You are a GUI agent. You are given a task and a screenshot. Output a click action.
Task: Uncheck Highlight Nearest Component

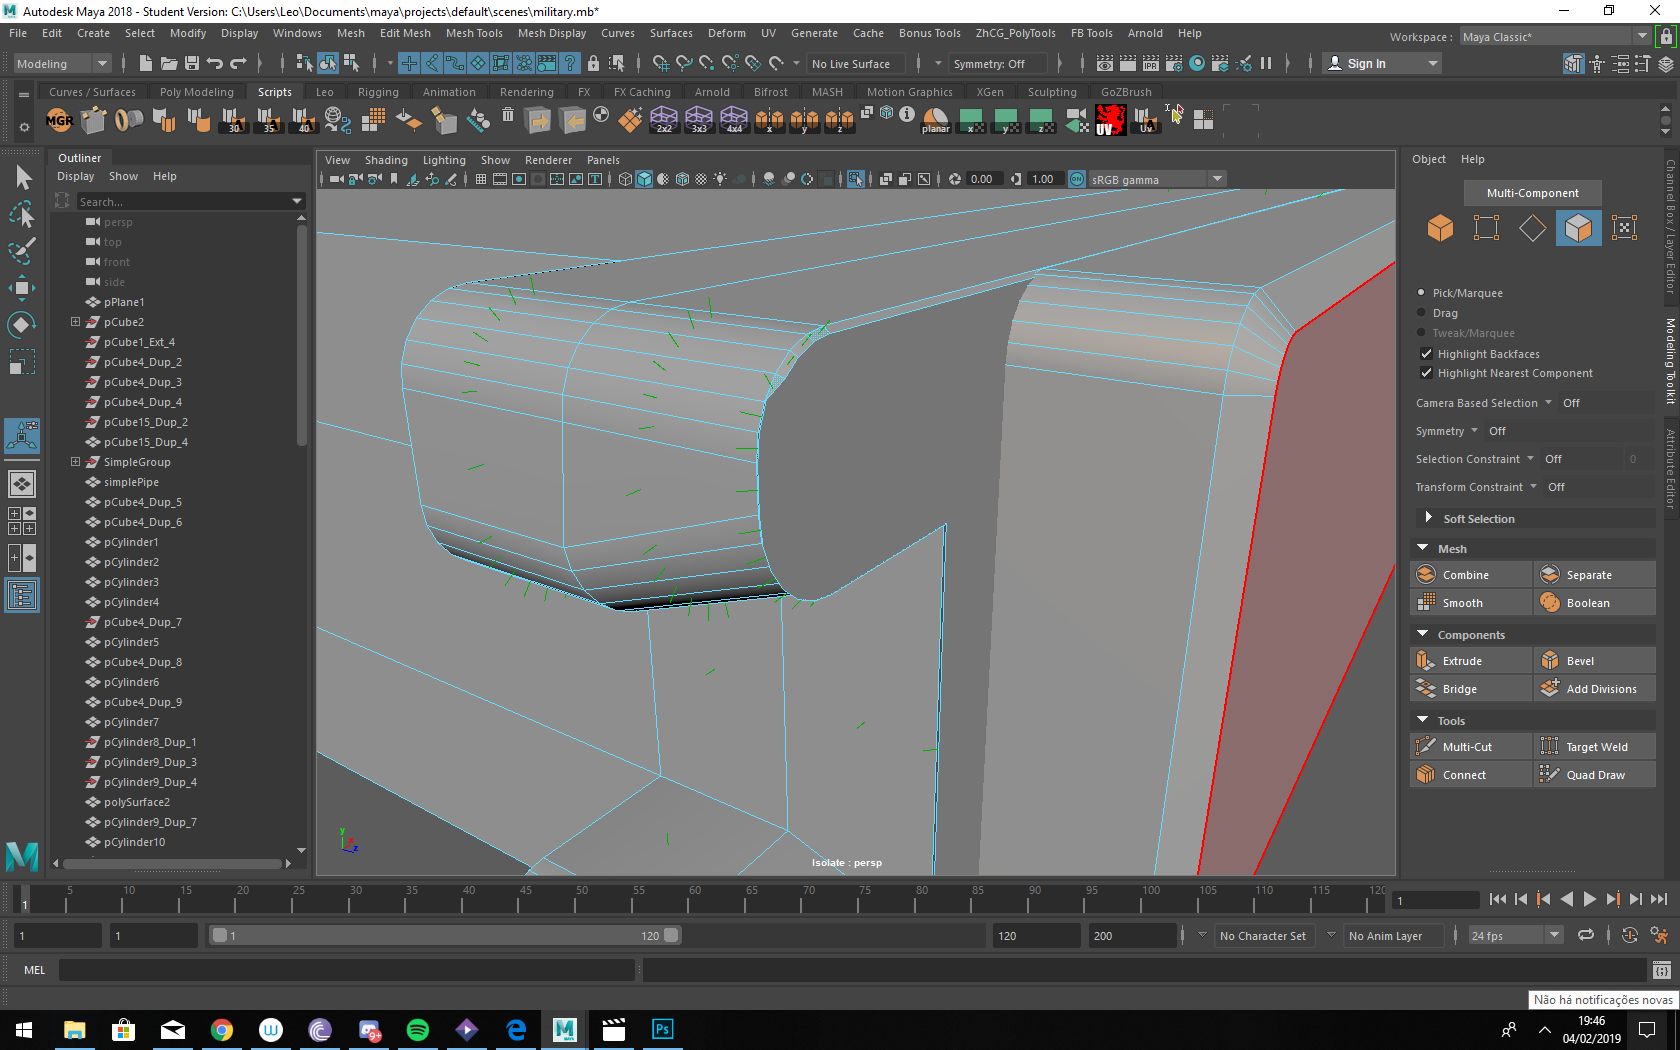pyautogui.click(x=1427, y=373)
